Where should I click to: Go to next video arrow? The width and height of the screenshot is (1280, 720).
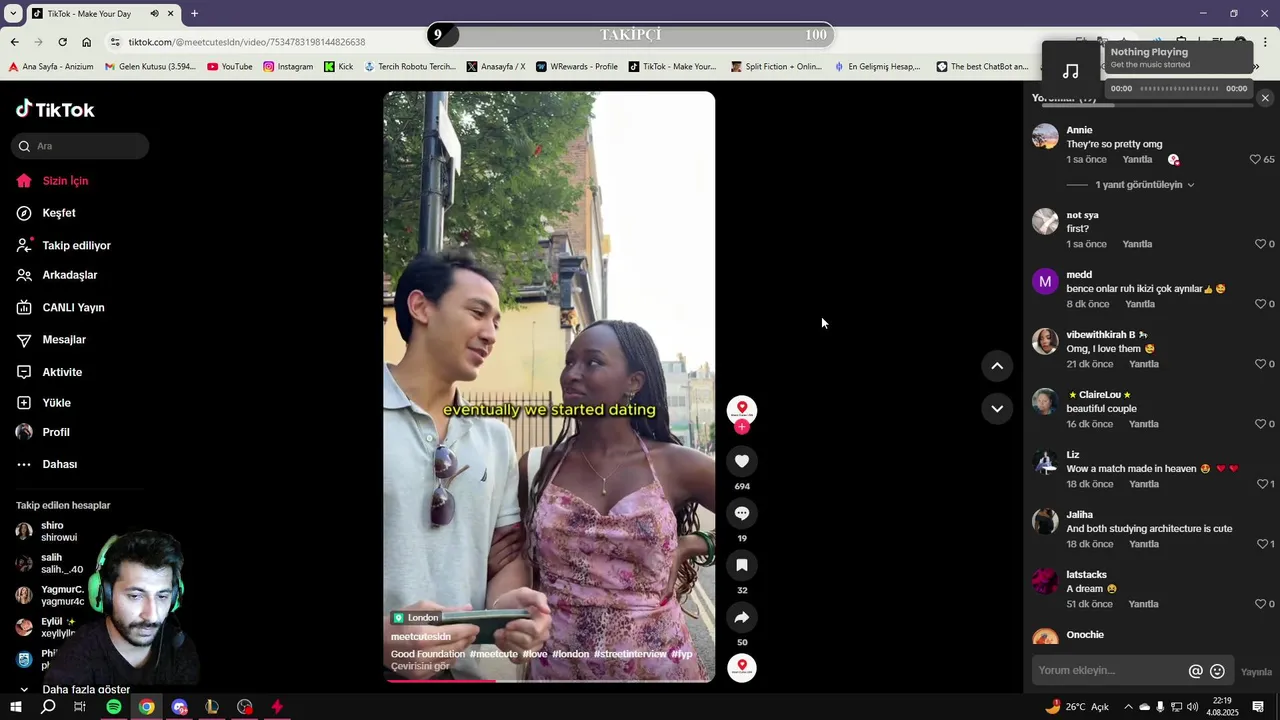[997, 408]
